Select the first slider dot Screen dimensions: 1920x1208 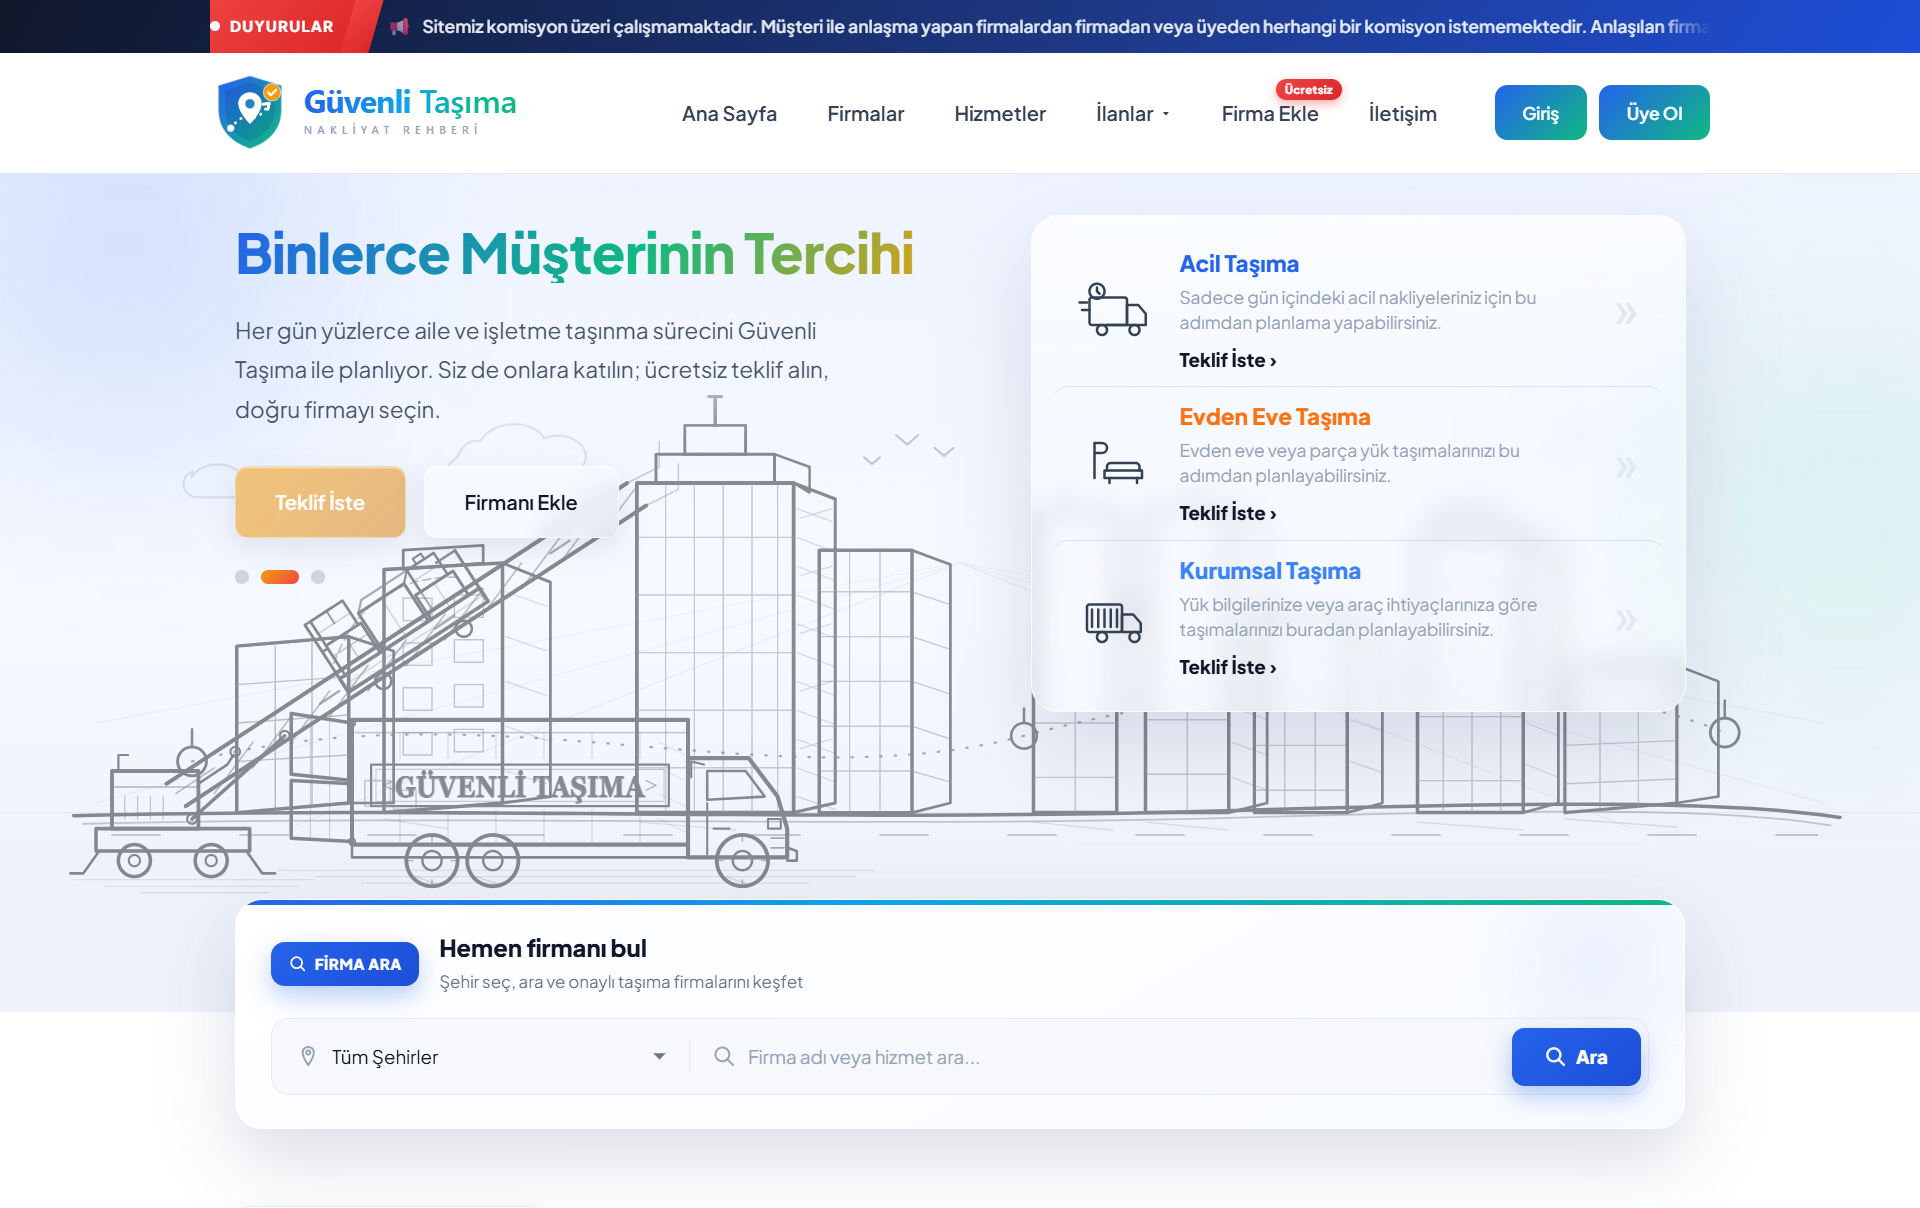(242, 577)
